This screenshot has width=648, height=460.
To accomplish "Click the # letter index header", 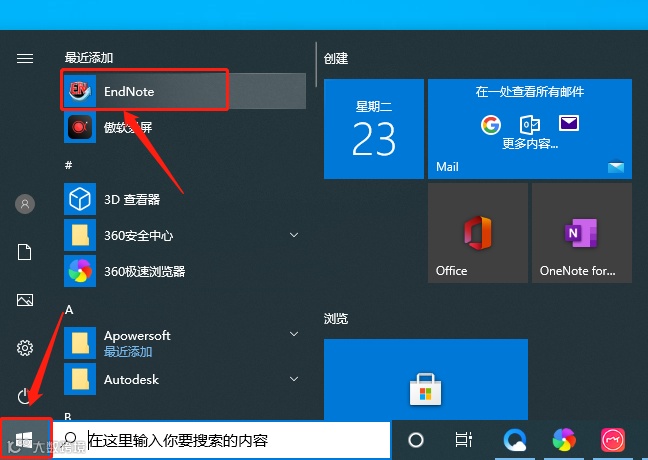I will pos(69,165).
